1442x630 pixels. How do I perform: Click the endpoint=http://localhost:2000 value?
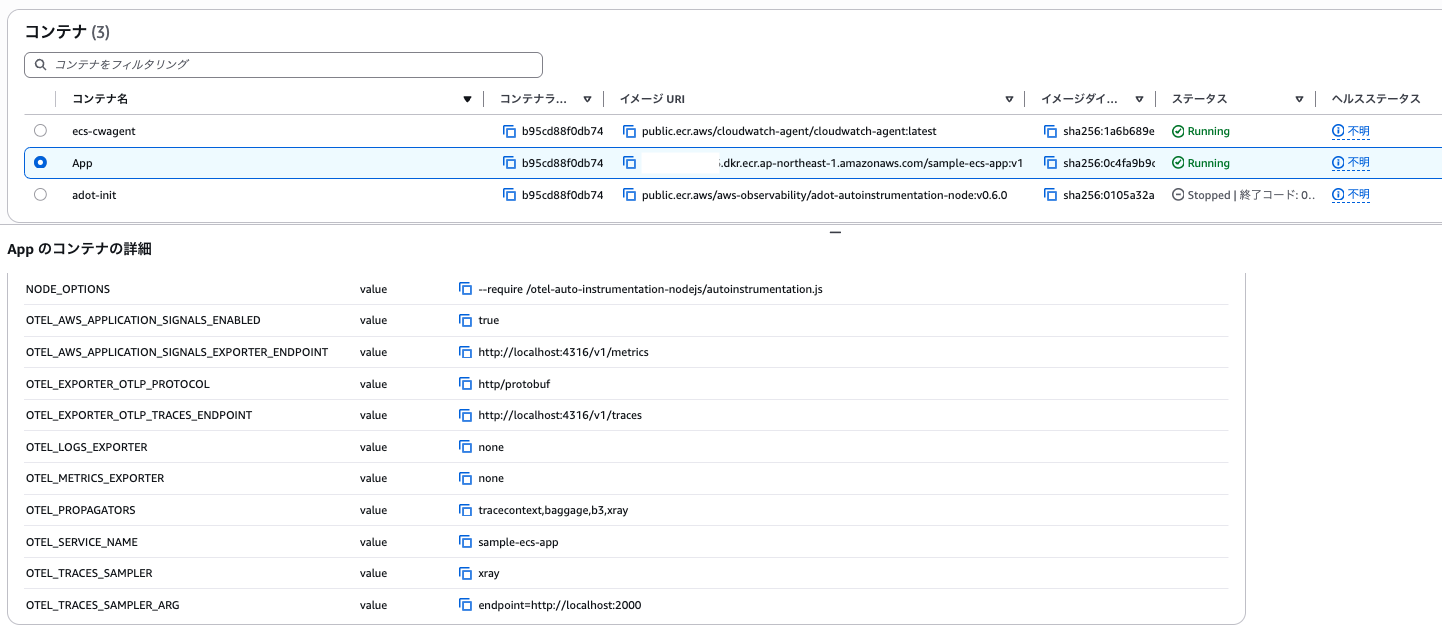560,605
